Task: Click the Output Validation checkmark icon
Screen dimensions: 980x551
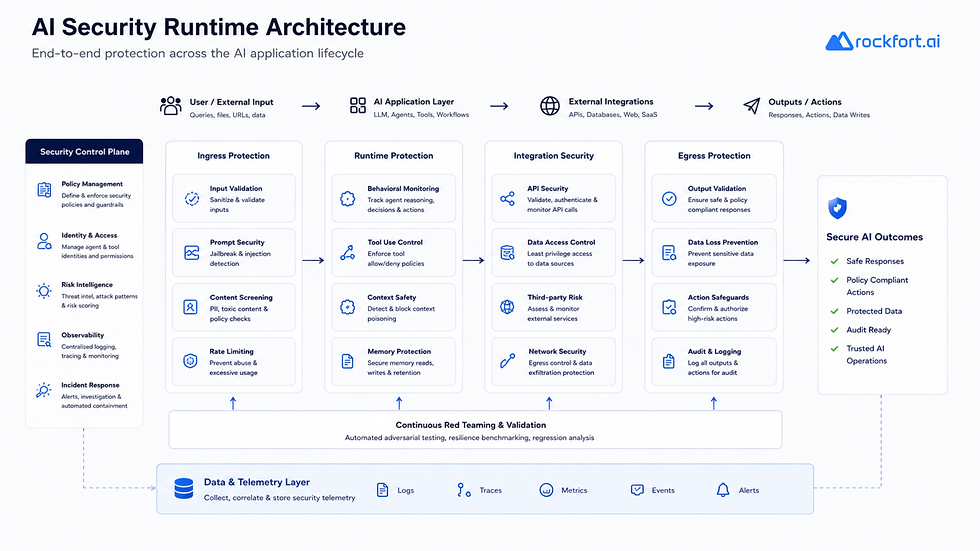Action: tap(669, 199)
